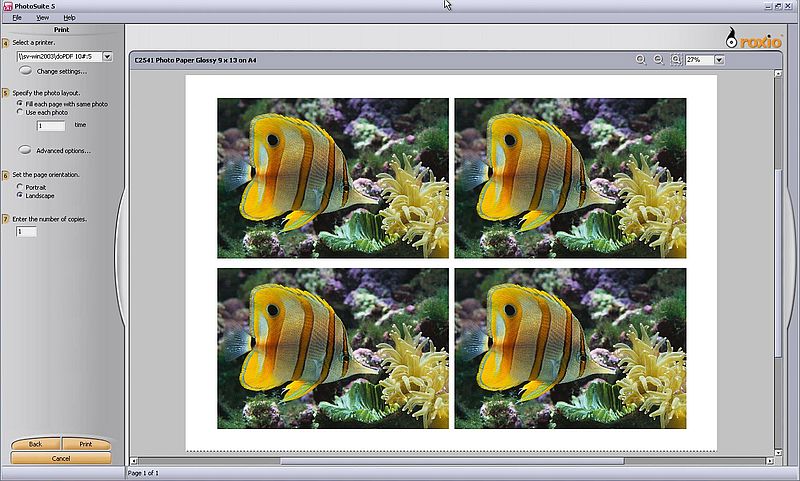Click the vertical scrollbar down arrow
The height and width of the screenshot is (481, 800).
(x=778, y=452)
